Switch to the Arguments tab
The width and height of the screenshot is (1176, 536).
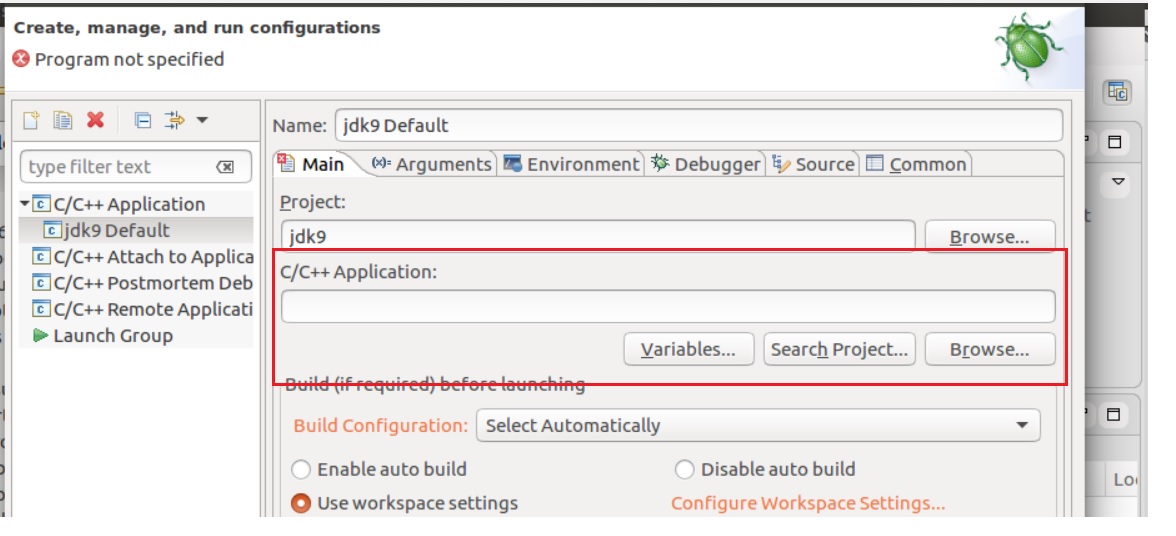click(432, 164)
